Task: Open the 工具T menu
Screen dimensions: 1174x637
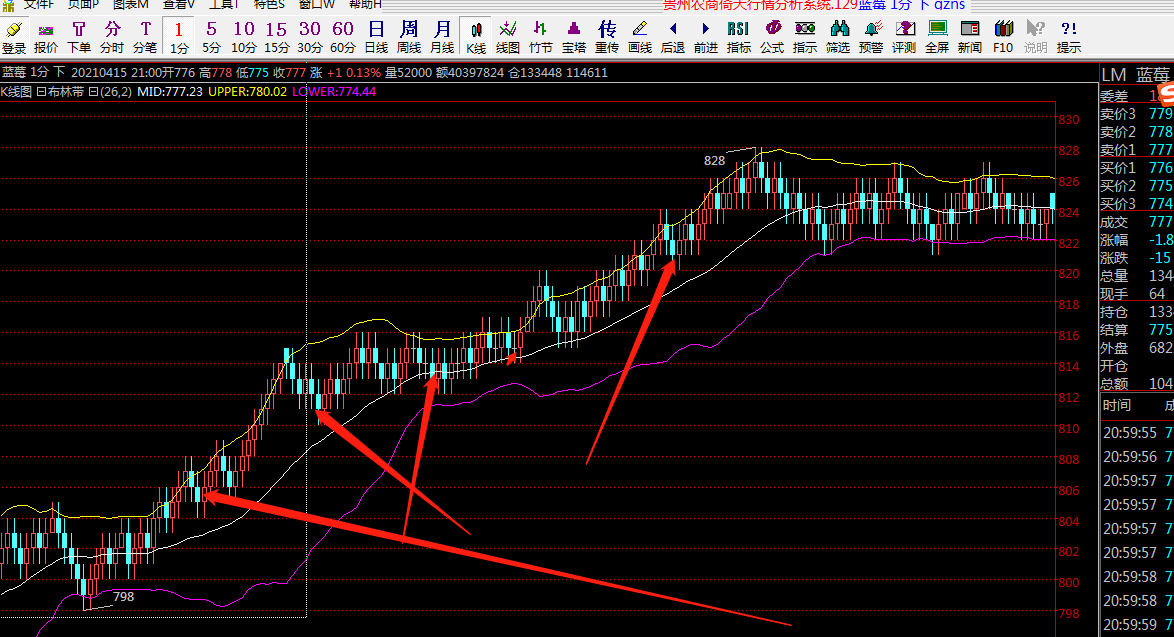Action: pyautogui.click(x=224, y=4)
